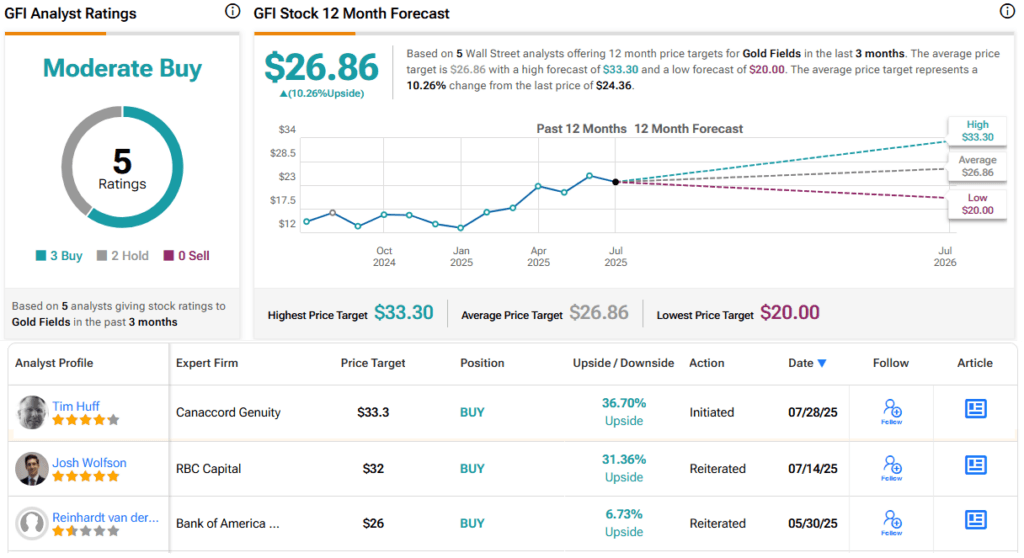Open article icon in Bank of America row
1024x558 pixels.
(976, 520)
